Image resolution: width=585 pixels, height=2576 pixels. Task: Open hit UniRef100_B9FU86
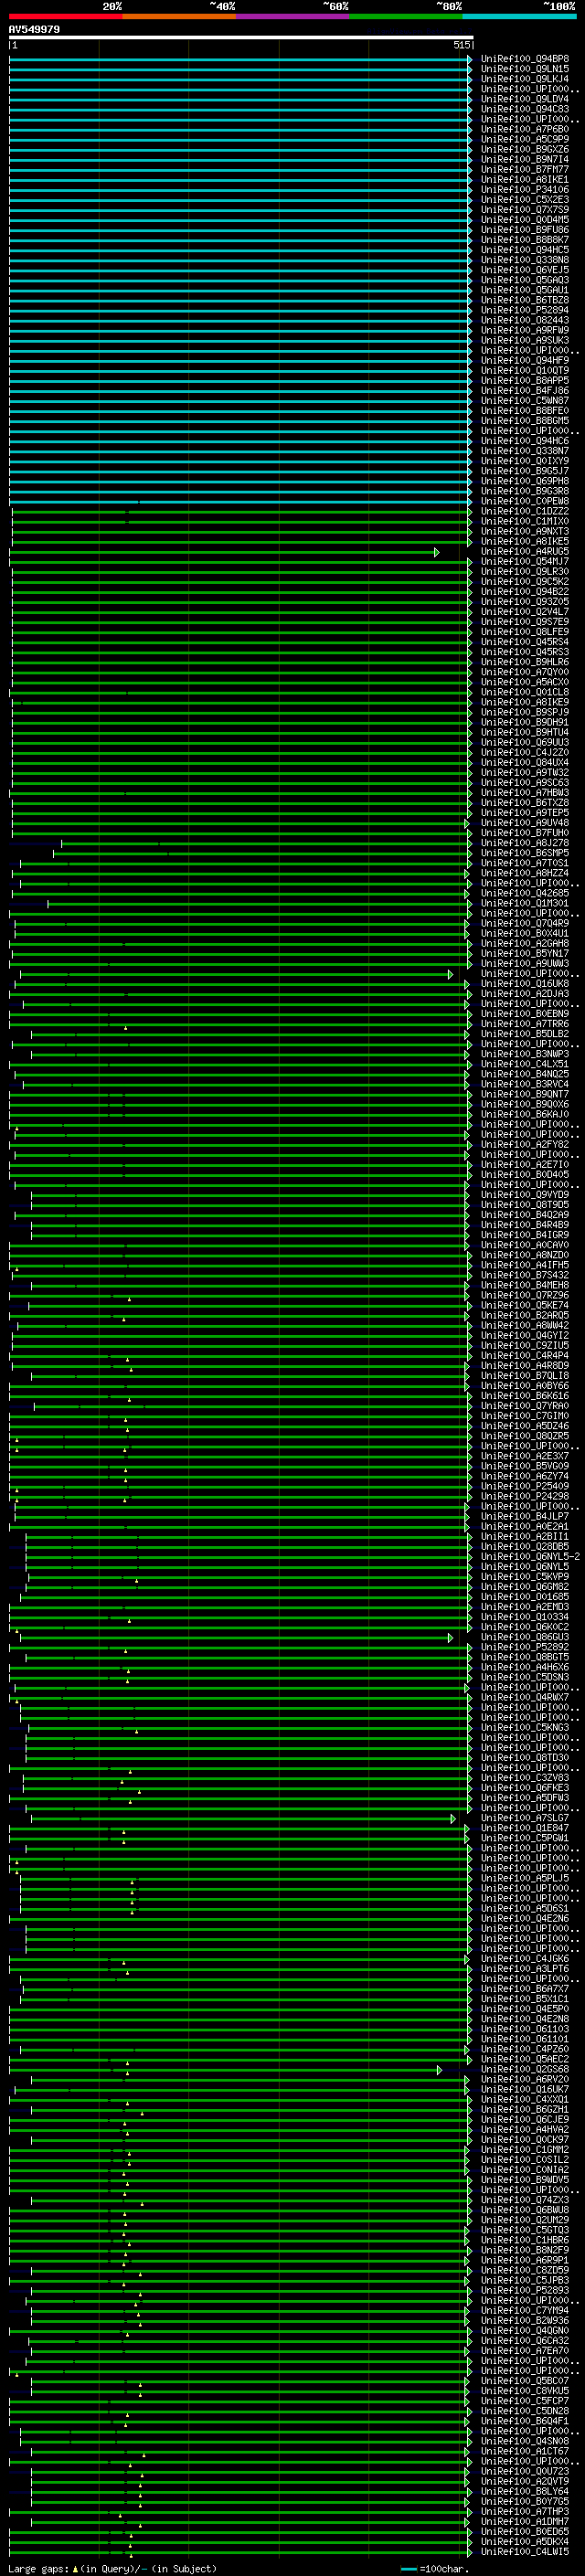pyautogui.click(x=525, y=229)
